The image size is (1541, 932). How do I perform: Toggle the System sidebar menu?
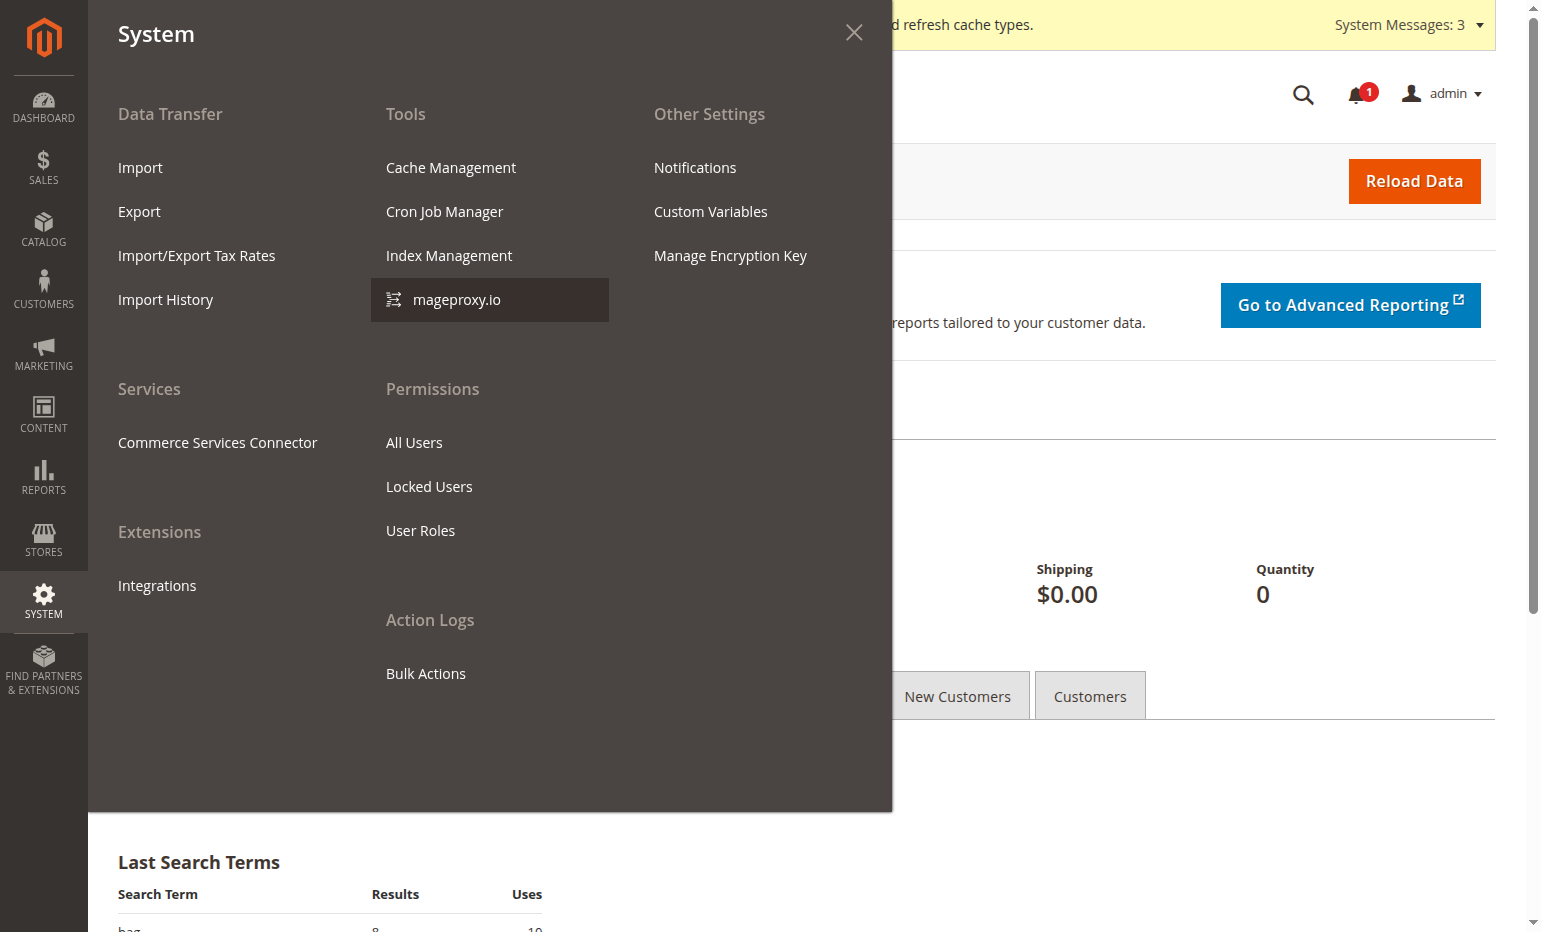click(x=44, y=602)
